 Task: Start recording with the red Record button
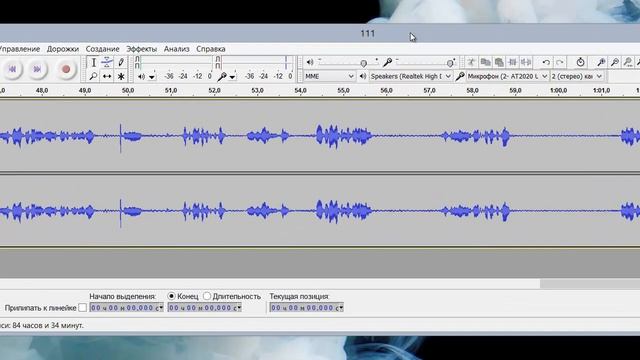[66, 69]
